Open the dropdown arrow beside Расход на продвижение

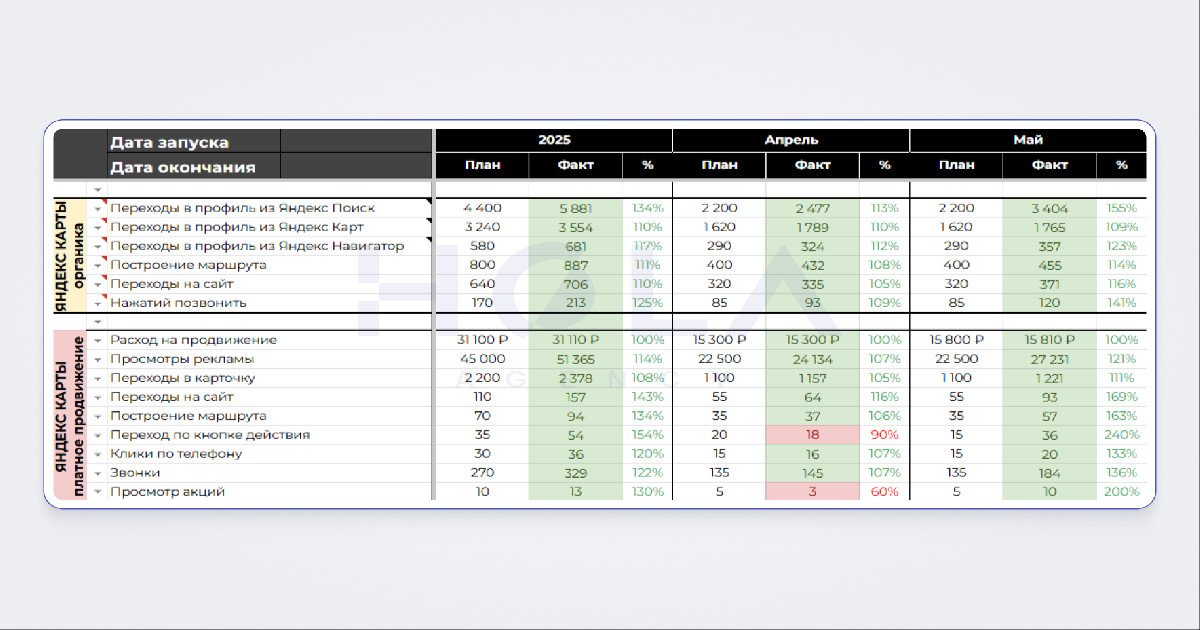coord(98,341)
